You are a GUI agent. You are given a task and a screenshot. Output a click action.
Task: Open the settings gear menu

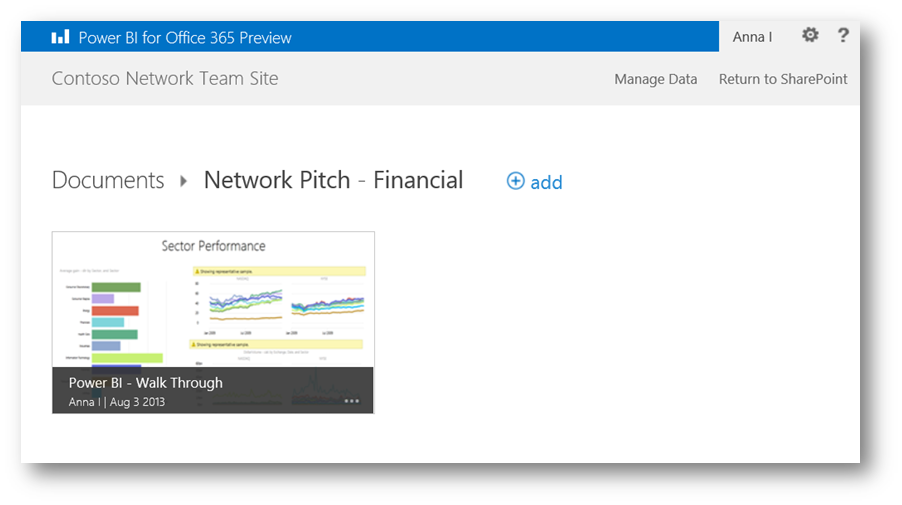tap(810, 35)
